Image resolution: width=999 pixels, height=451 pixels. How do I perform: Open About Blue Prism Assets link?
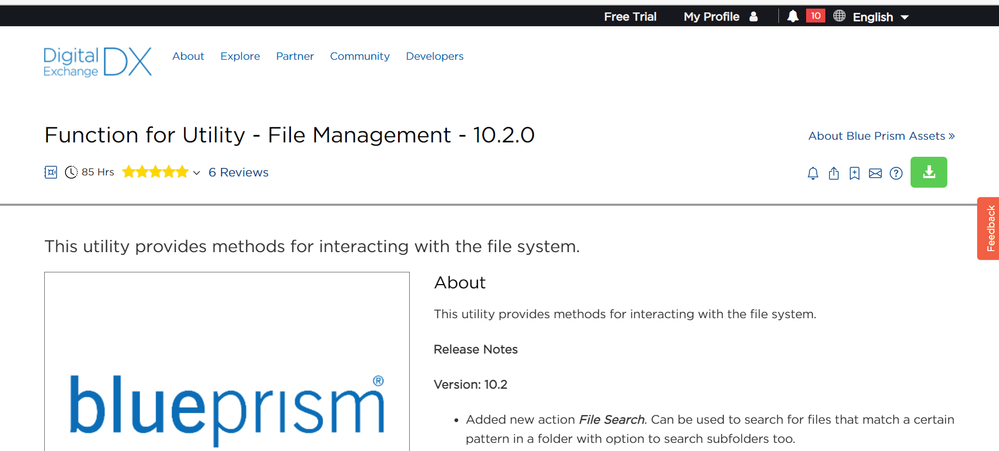(x=882, y=136)
